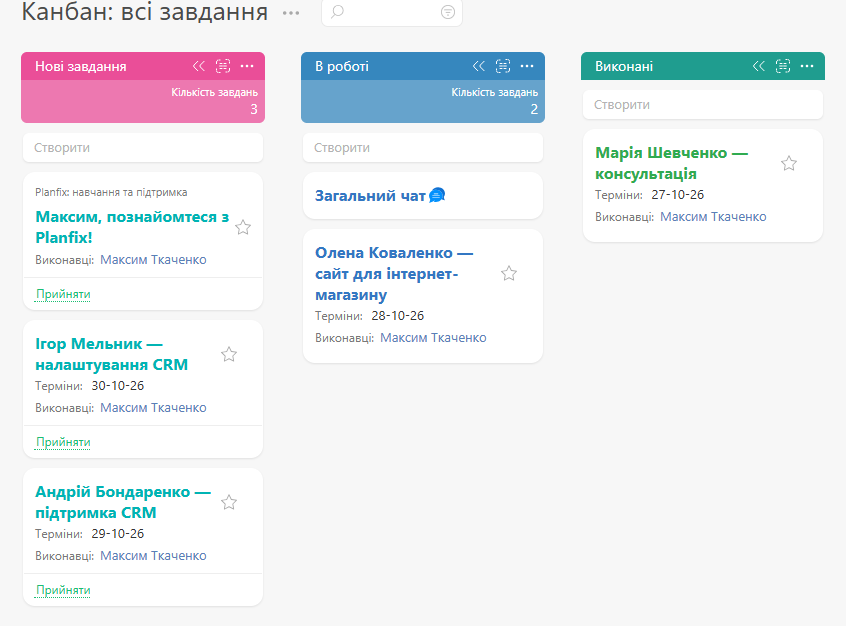
Task: Click assignee Максим Ткаченко on Олена Коваленко card
Action: click(433, 337)
